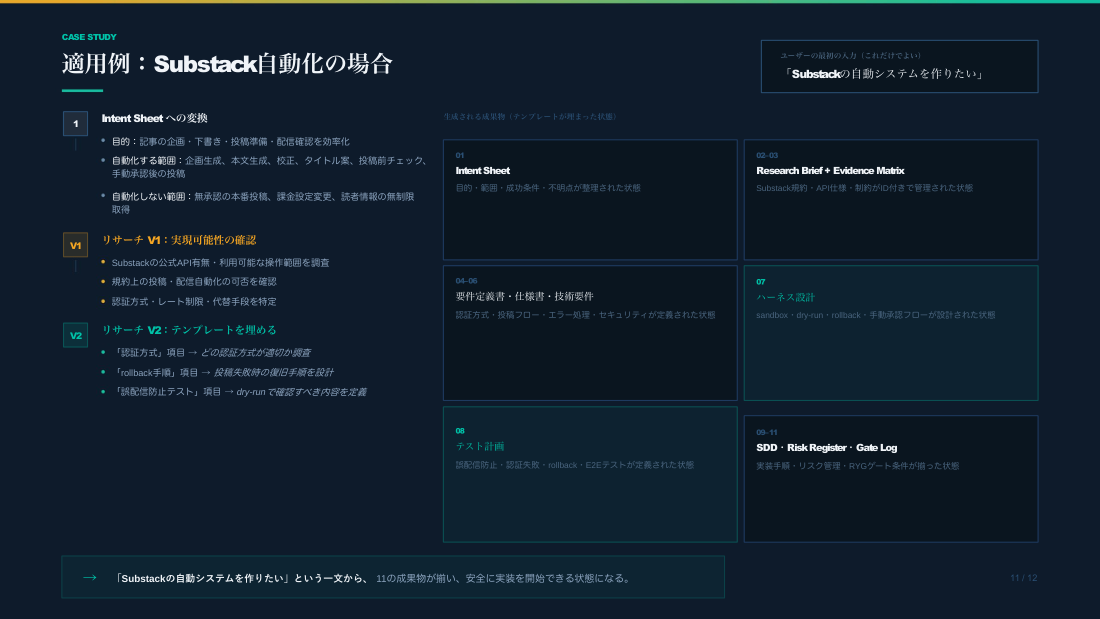Click the page number 11 / 12
This screenshot has width=1100, height=619.
point(1024,578)
